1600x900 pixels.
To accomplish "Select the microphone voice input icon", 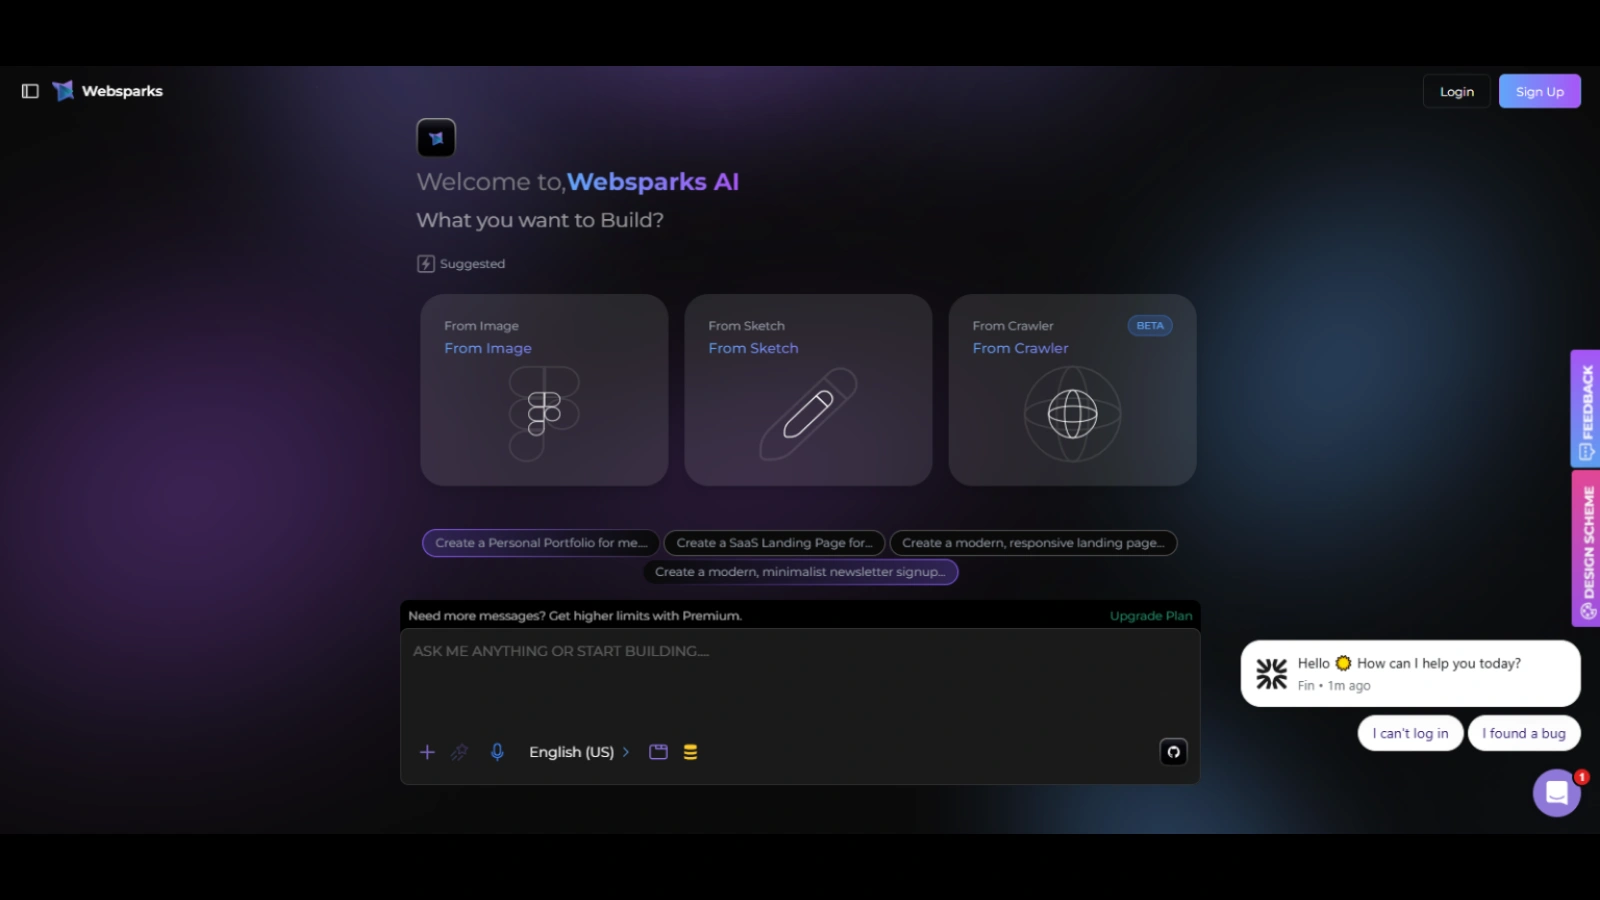I will point(497,752).
